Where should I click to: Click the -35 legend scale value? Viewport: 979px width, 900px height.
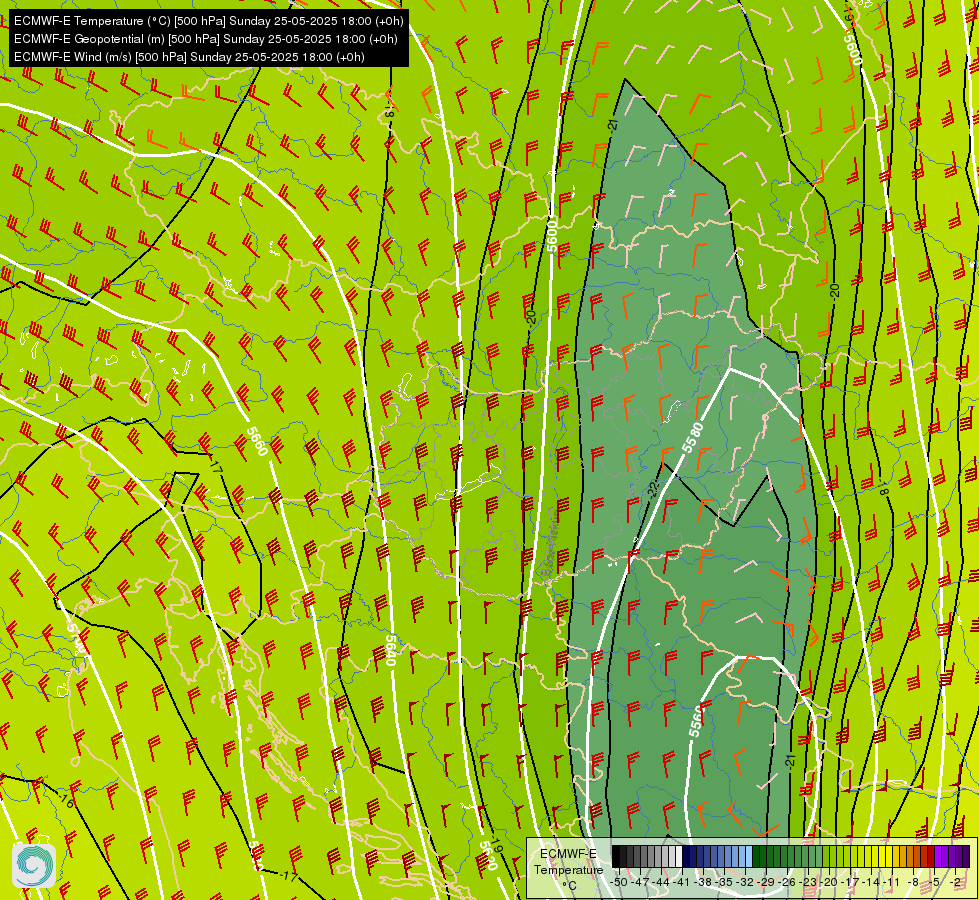click(724, 882)
